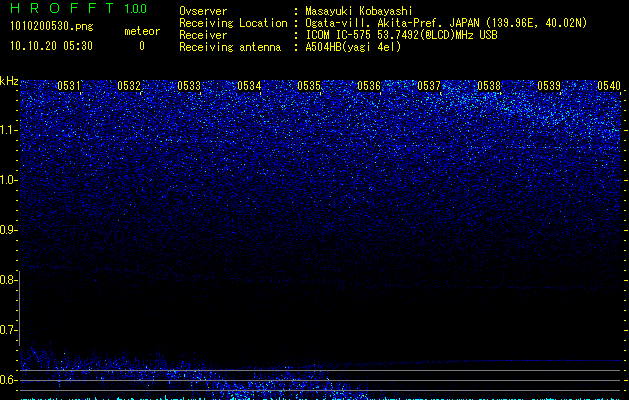Click the 0534 time marker

click(249, 86)
